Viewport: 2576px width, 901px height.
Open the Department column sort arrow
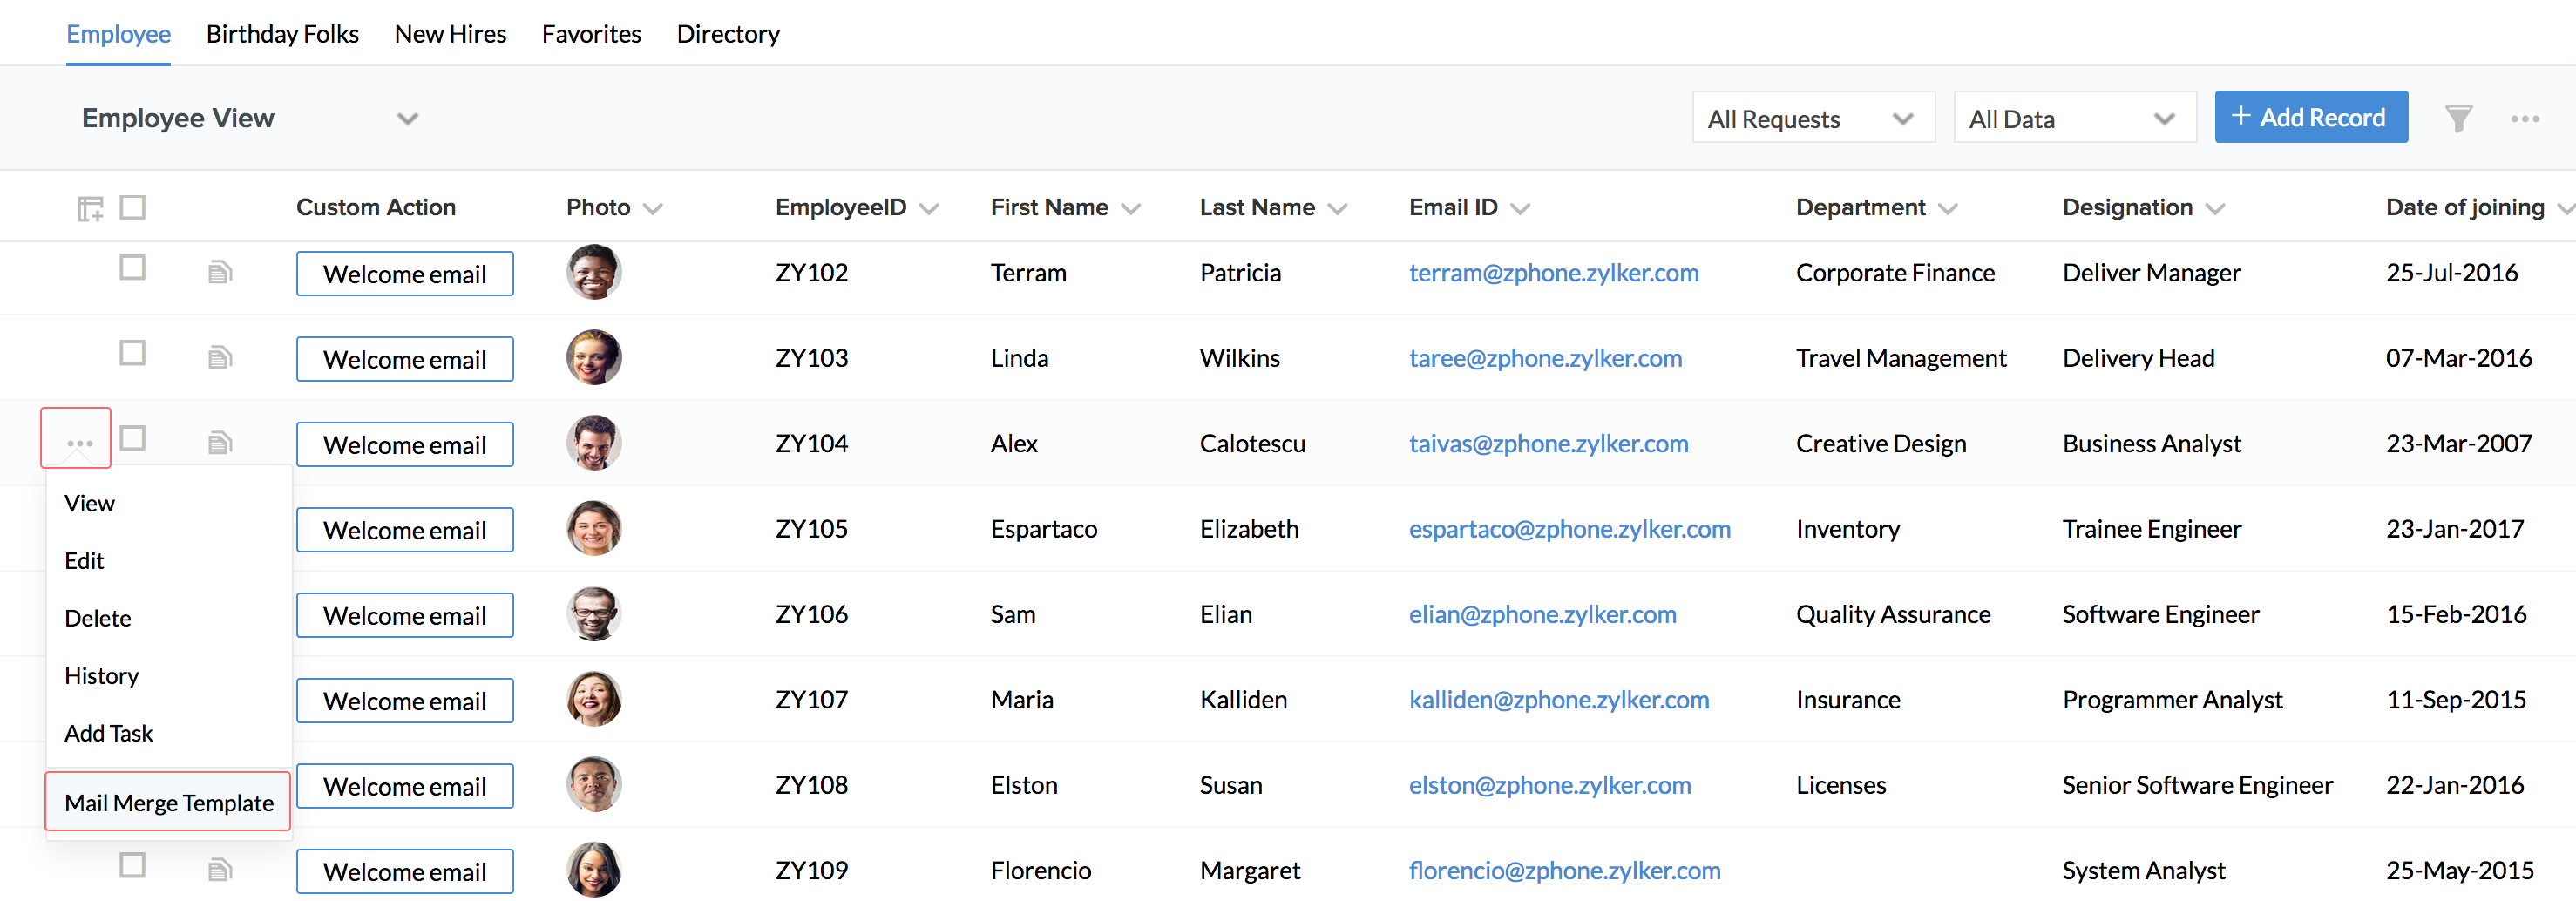click(1947, 209)
